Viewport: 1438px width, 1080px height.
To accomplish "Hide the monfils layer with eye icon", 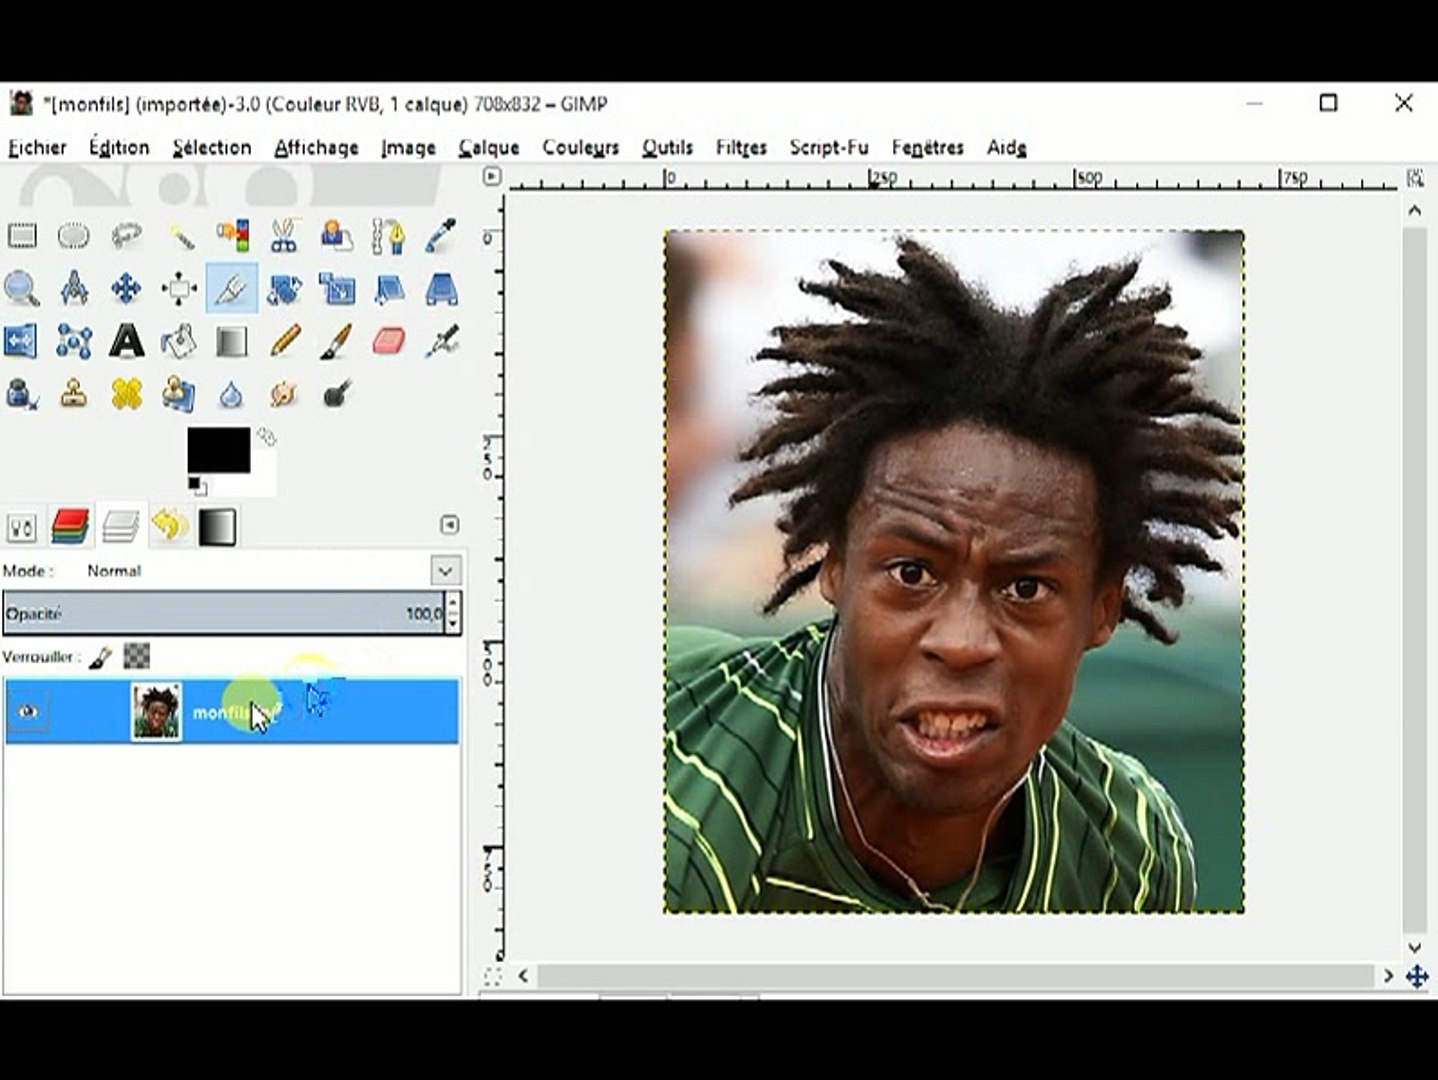I will (x=28, y=711).
